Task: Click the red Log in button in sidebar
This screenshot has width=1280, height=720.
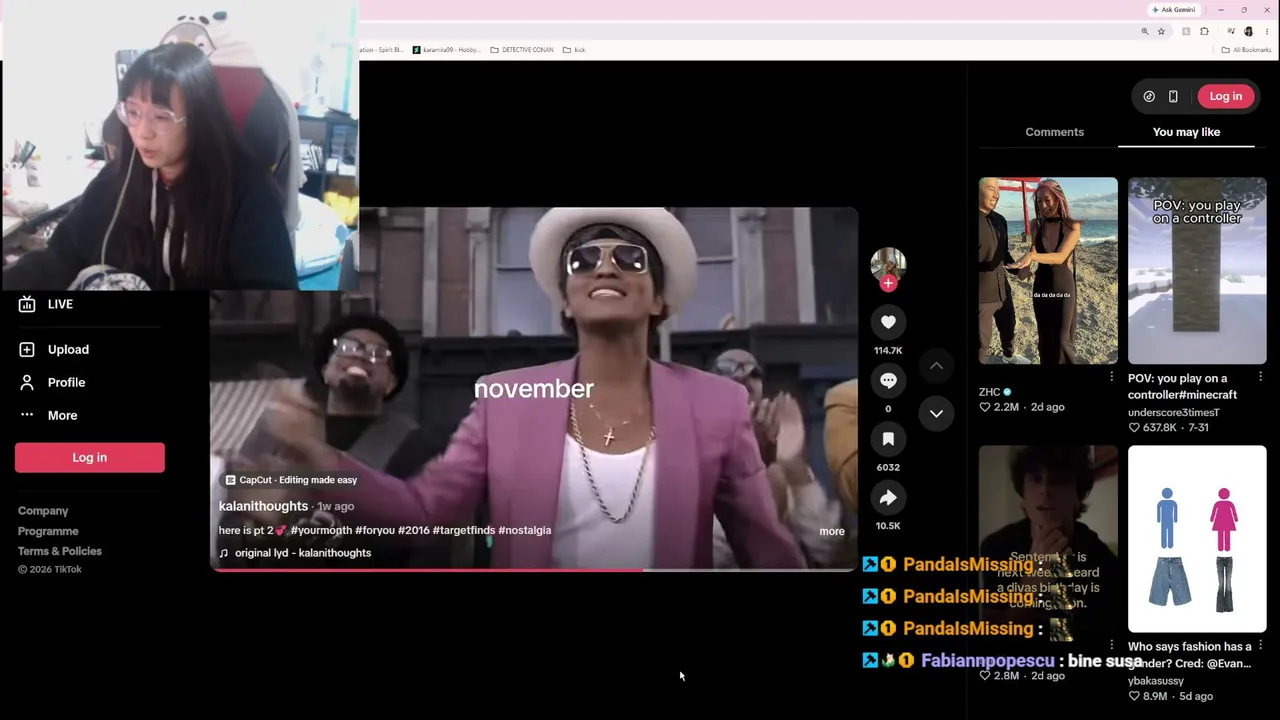Action: [x=89, y=457]
